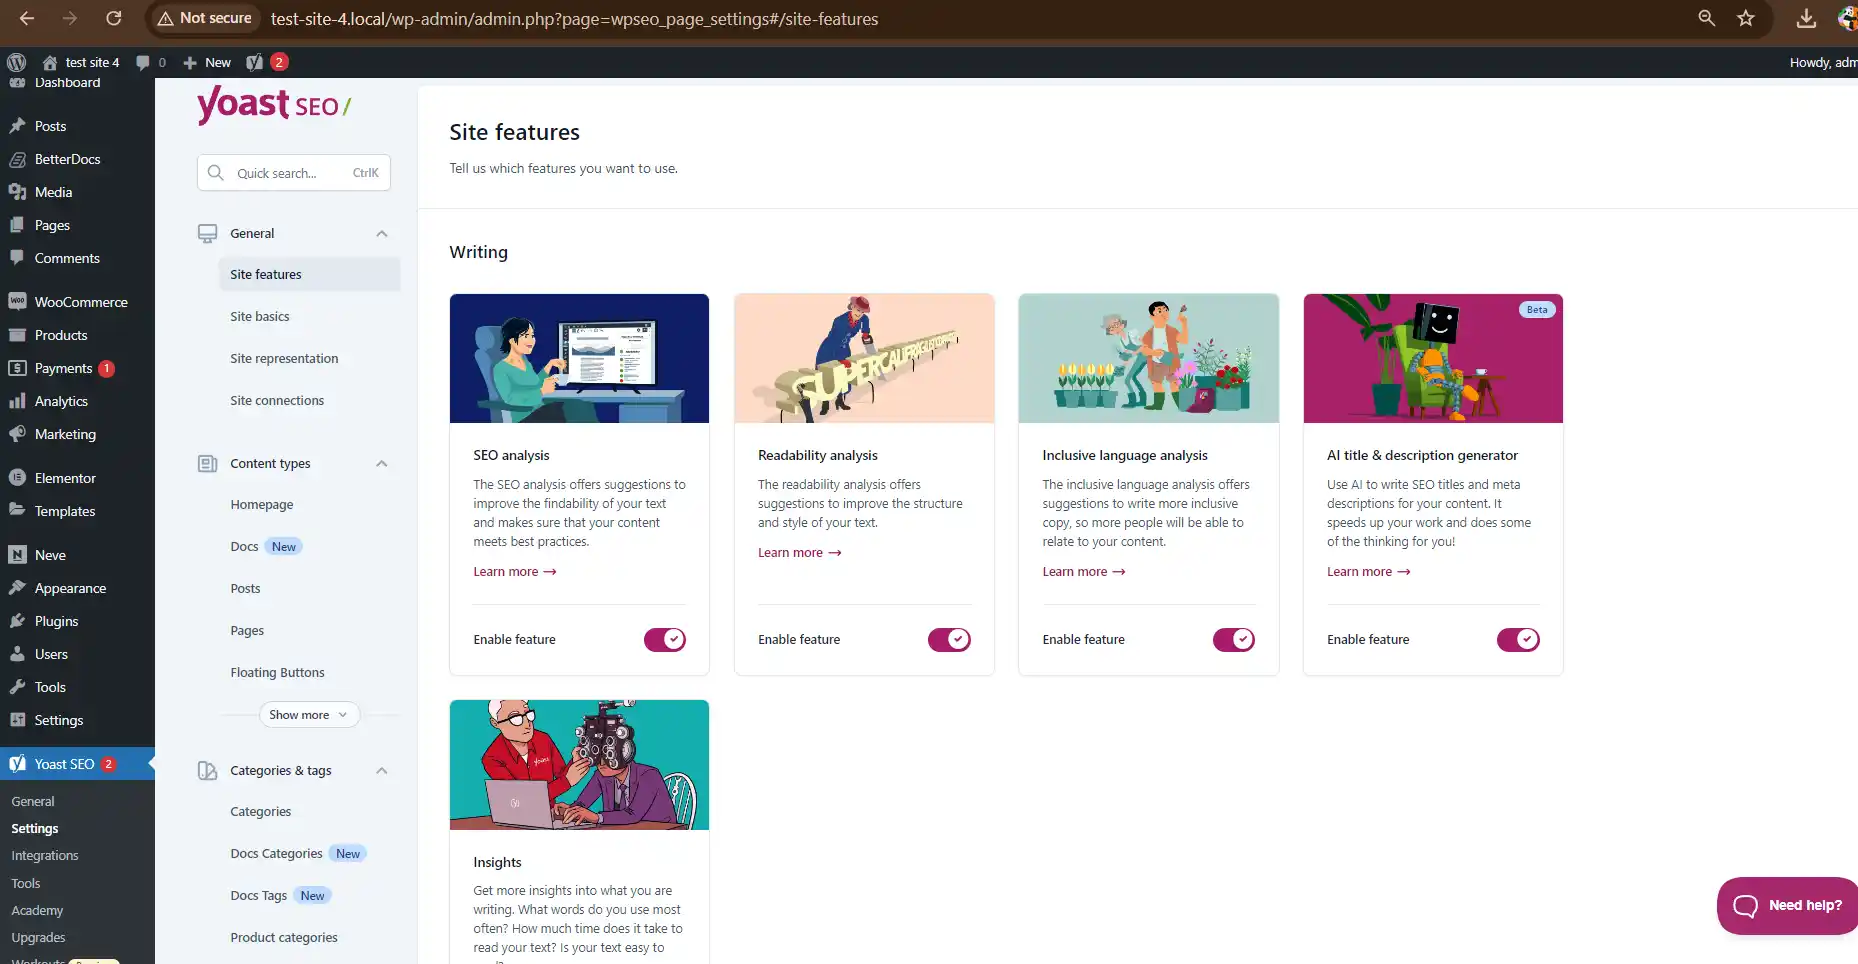Screen dimensions: 1858x964
Task: Collapse the Categories & tags section chevron
Action: pos(381,770)
